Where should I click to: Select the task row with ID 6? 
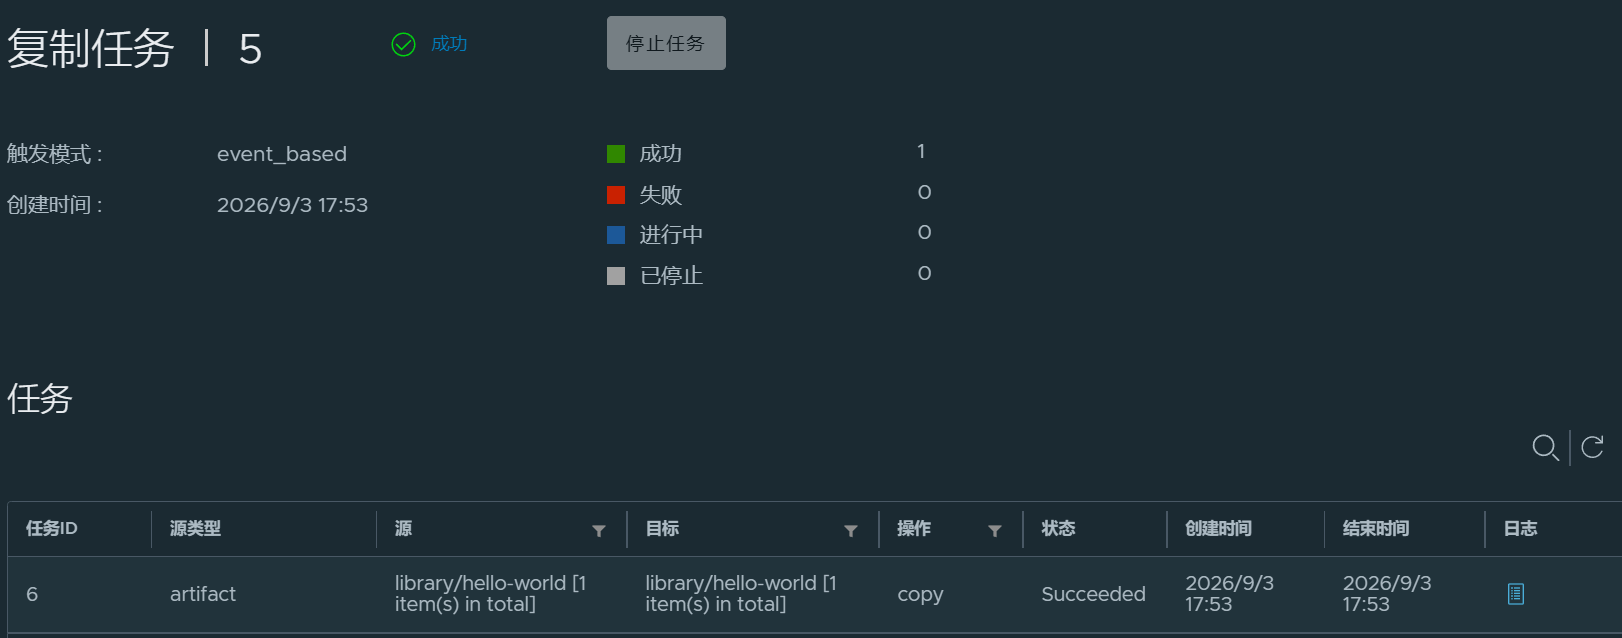pos(814,594)
